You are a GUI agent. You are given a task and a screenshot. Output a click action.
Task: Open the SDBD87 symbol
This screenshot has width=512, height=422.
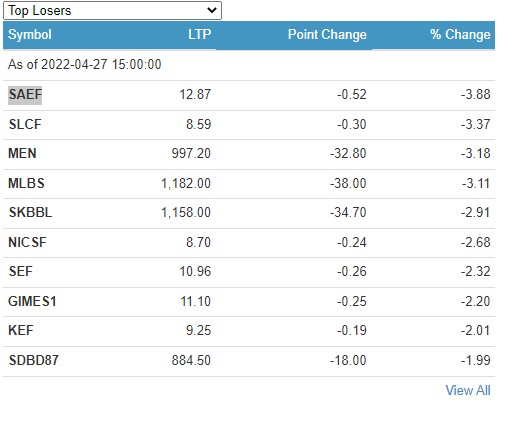click(x=34, y=361)
